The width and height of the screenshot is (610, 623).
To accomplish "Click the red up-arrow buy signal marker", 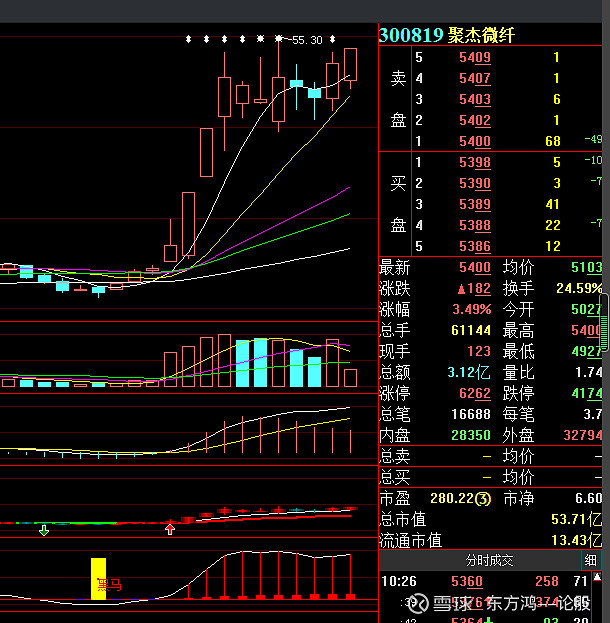I will [x=170, y=529].
